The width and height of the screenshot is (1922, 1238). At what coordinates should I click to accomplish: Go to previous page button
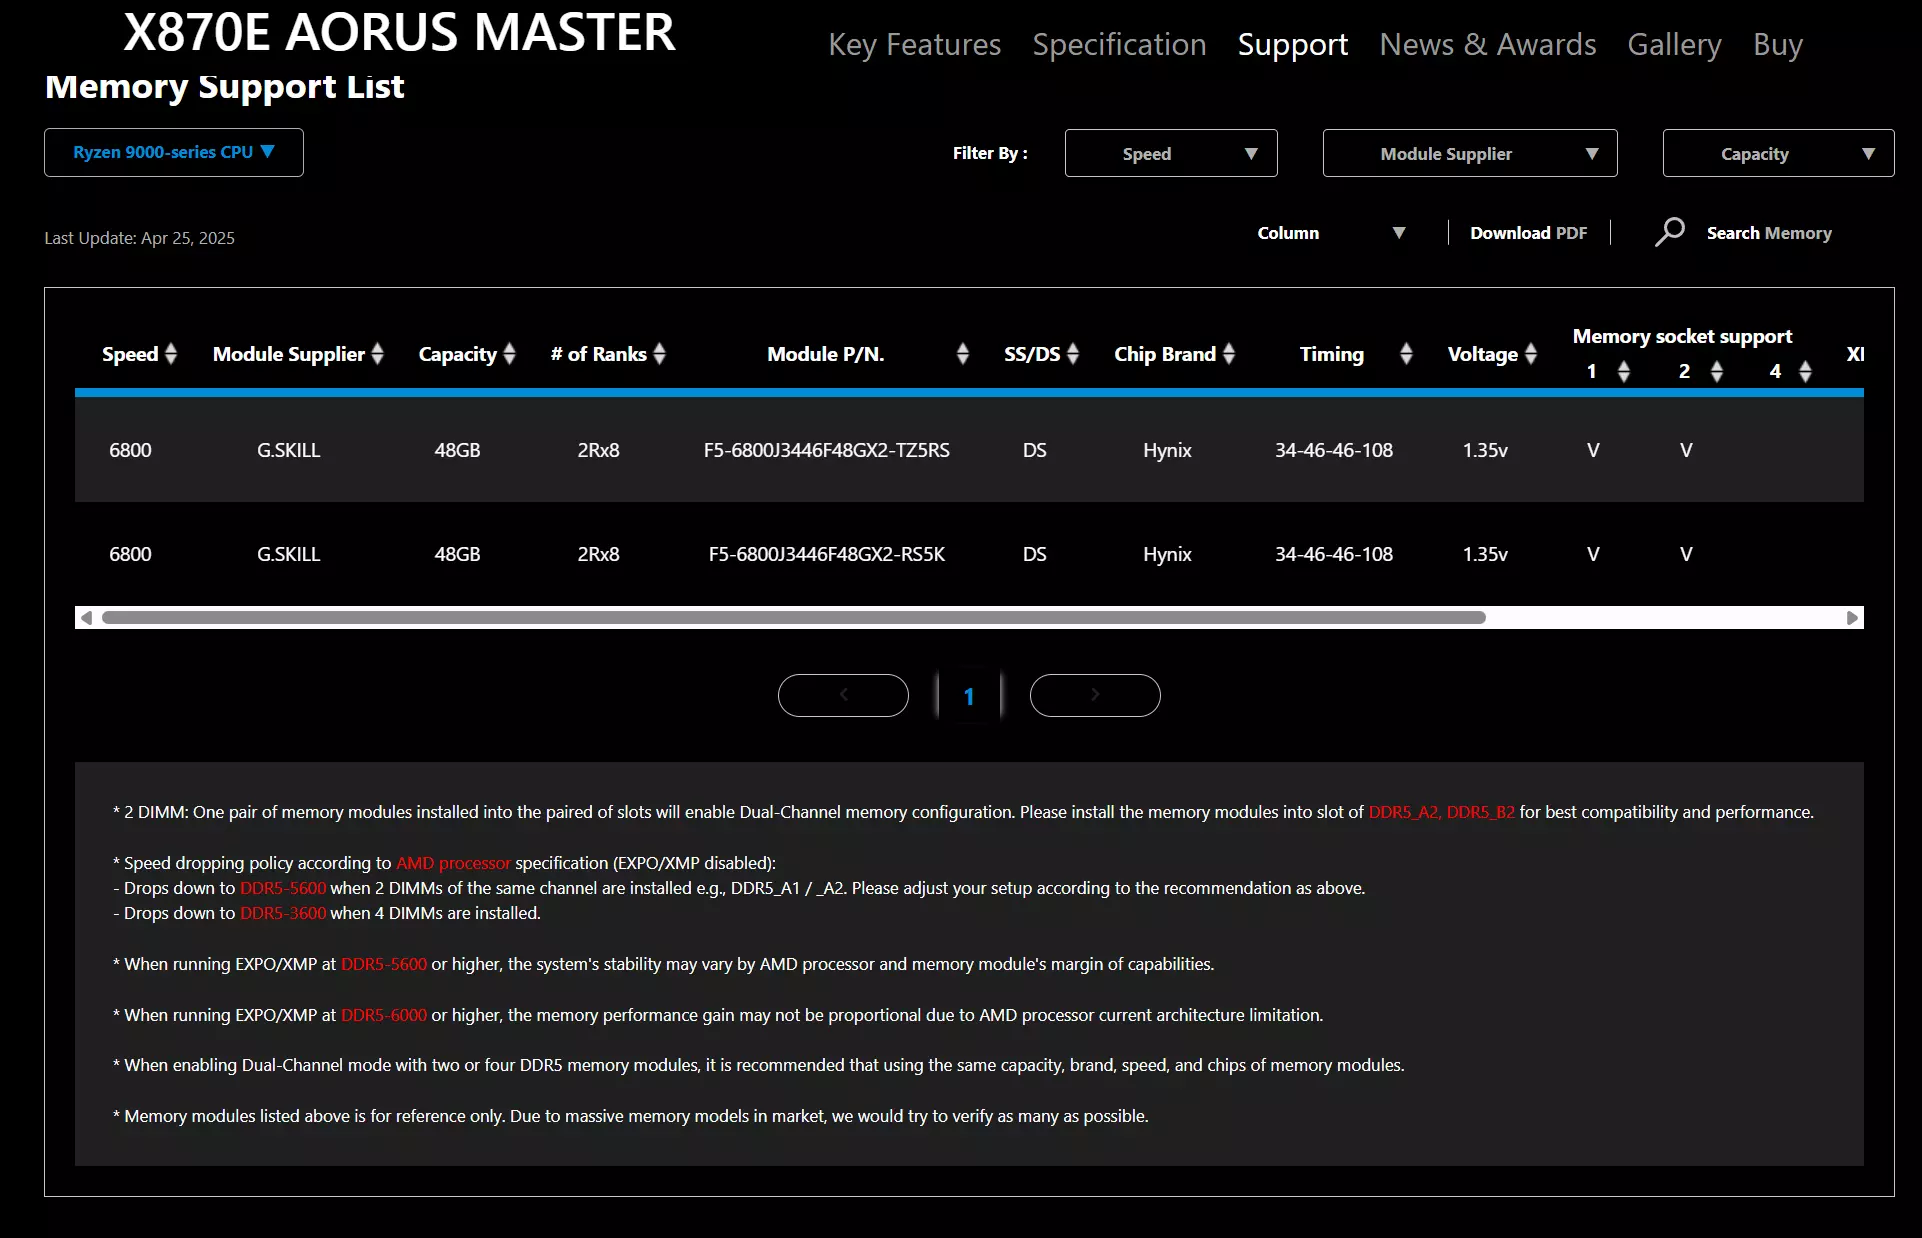pyautogui.click(x=843, y=695)
